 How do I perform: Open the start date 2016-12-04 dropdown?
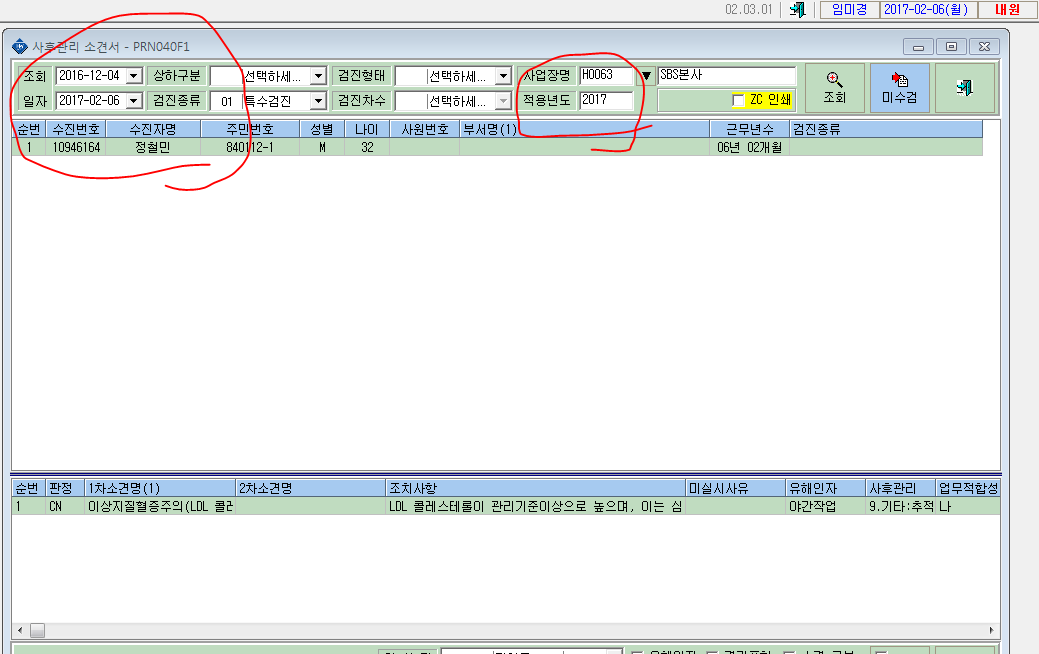(x=134, y=76)
